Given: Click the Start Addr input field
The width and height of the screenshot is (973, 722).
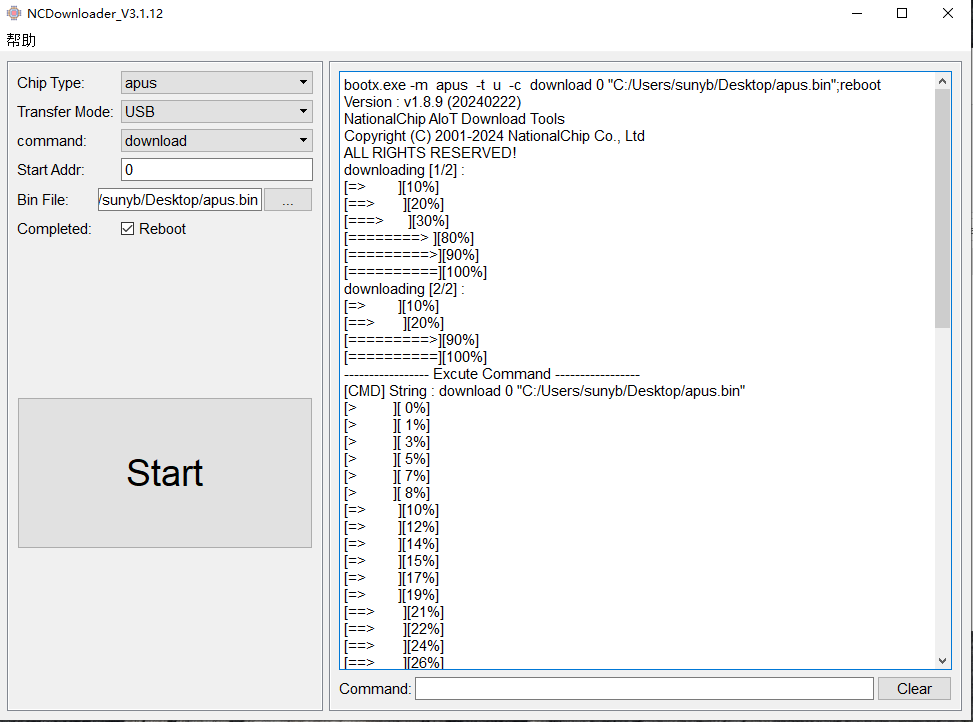Looking at the screenshot, I should pos(216,170).
